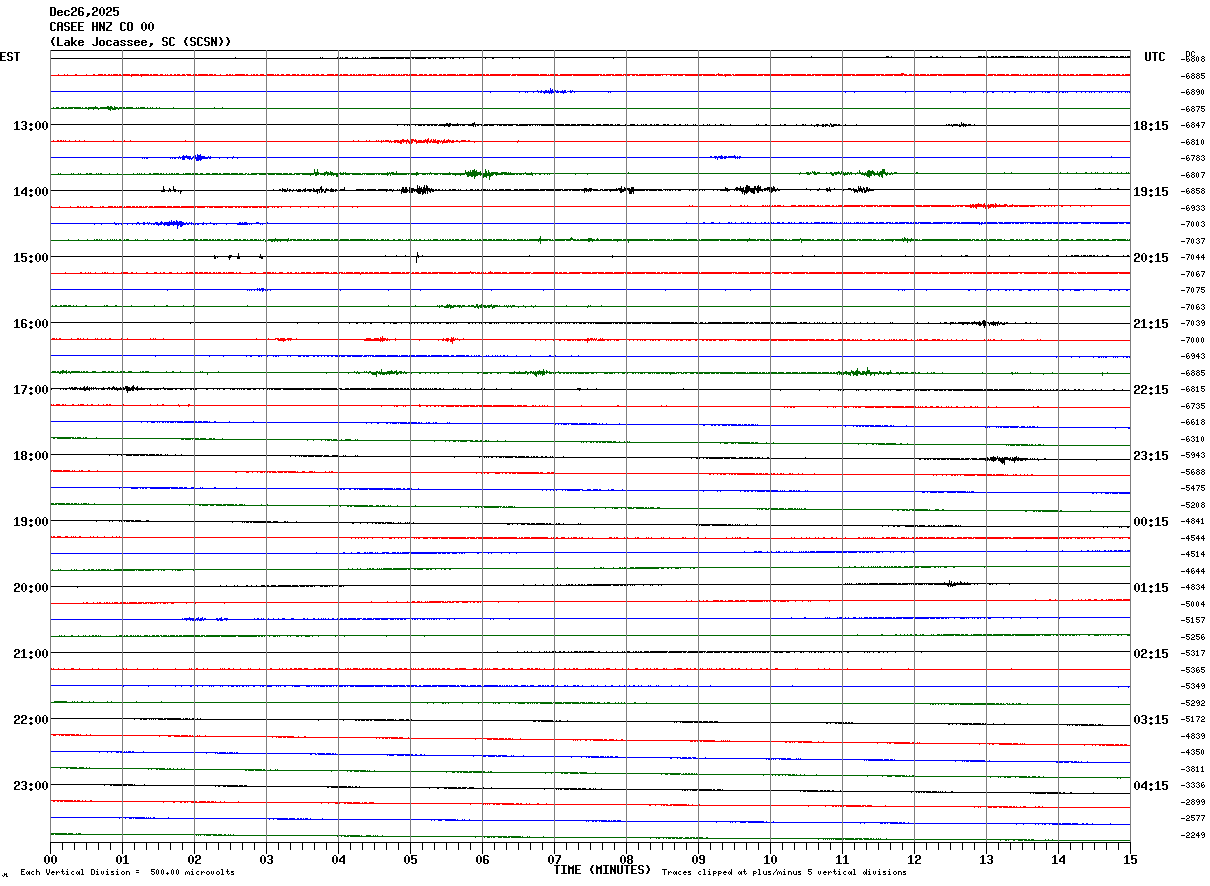Click minute tick label 05 on axis
The image size is (1210, 886).
[410, 859]
